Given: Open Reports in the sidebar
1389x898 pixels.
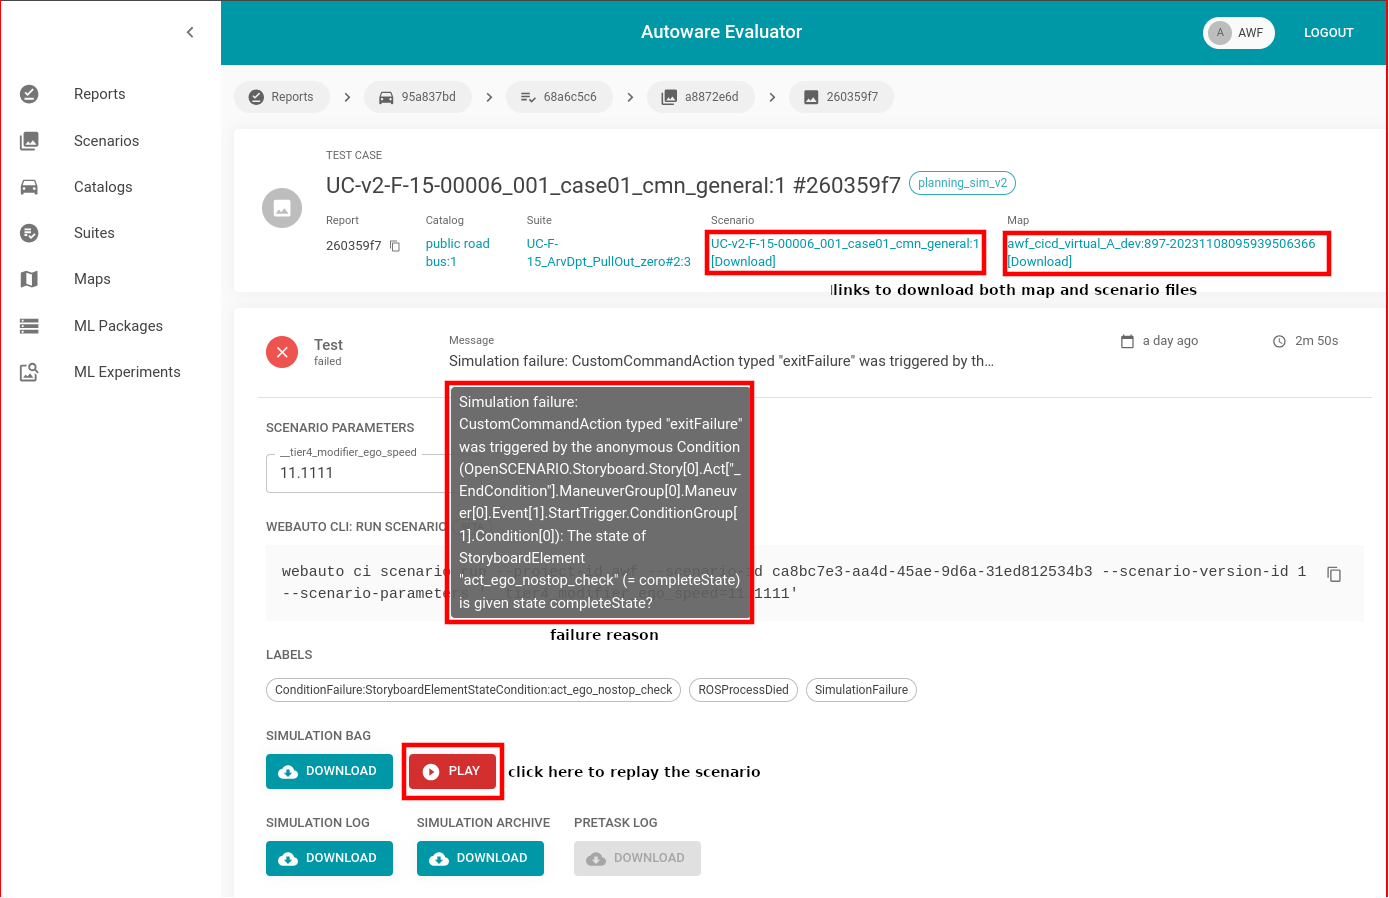Looking at the screenshot, I should (x=99, y=94).
